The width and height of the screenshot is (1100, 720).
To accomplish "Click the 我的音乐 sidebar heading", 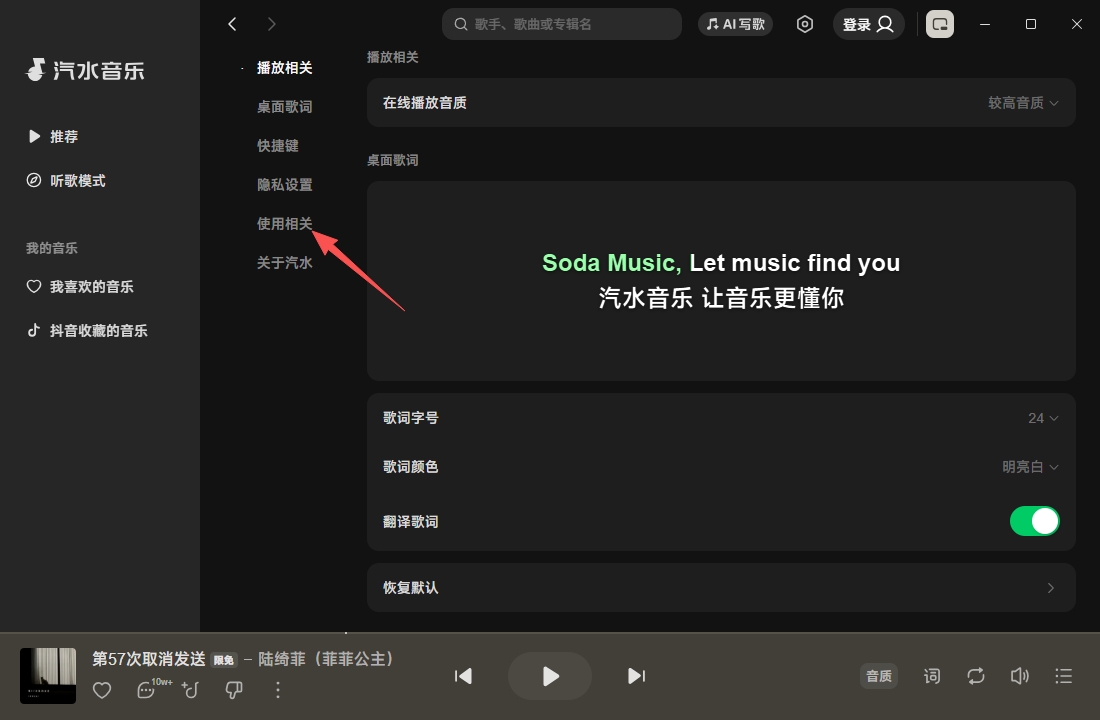I will click(52, 248).
